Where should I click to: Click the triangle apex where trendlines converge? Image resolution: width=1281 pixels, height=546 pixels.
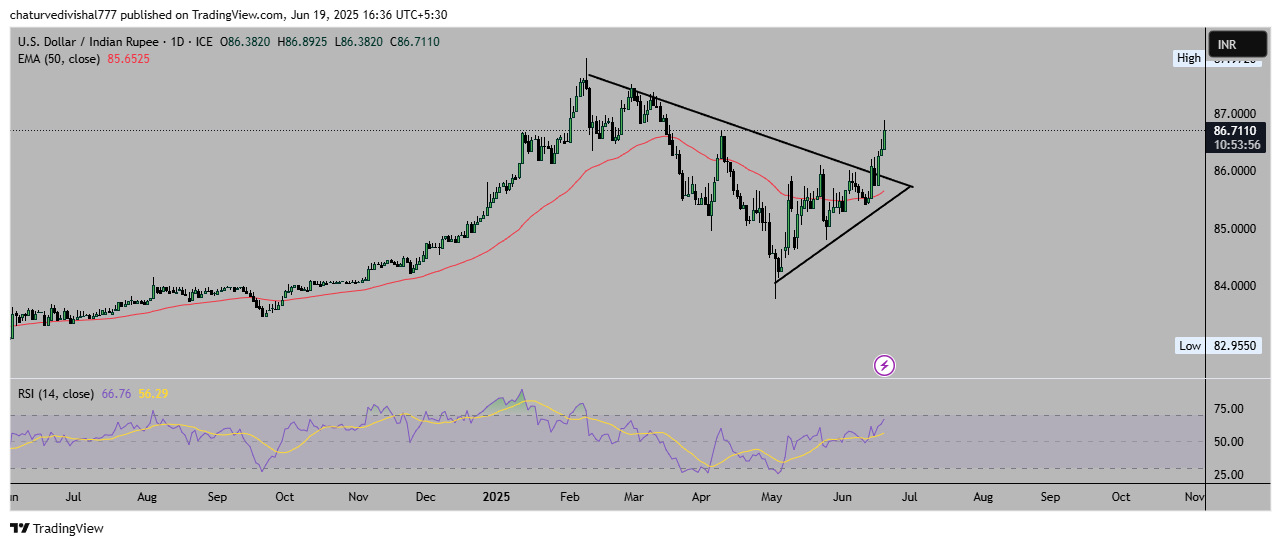pos(912,186)
